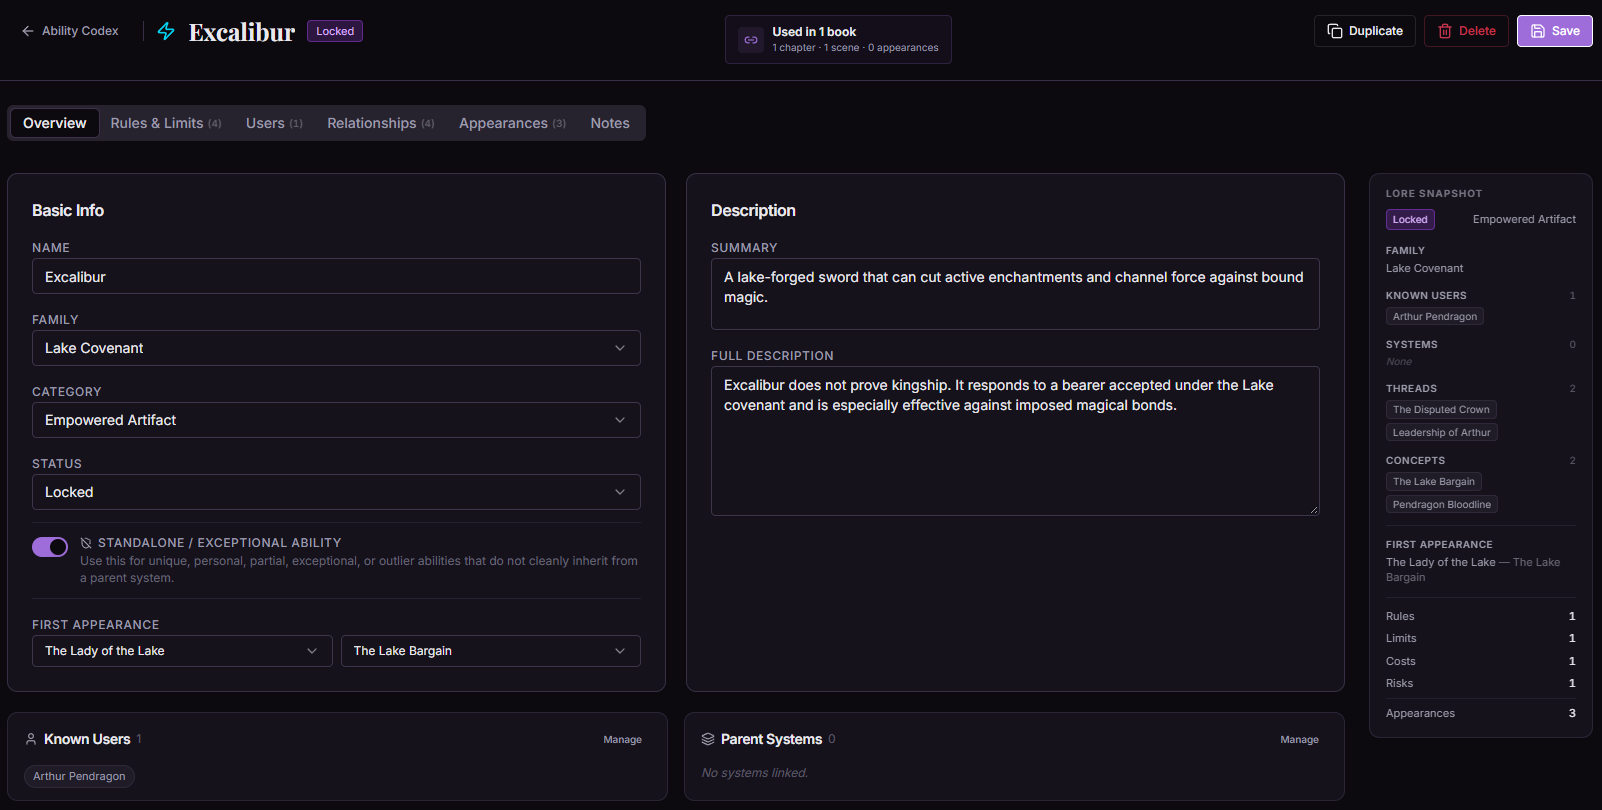Click the Costs count row in snapshot
The height and width of the screenshot is (810, 1602).
tap(1481, 661)
